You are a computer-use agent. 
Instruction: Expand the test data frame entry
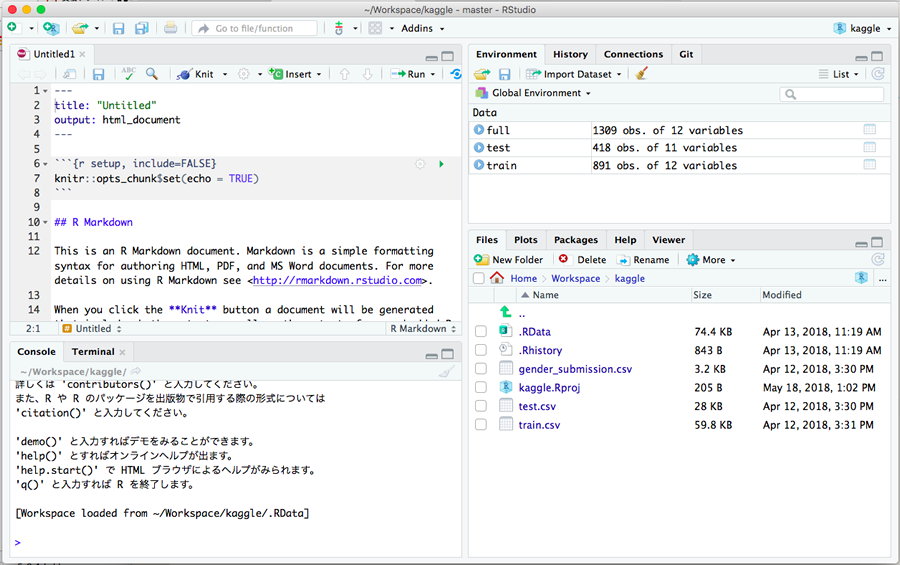click(479, 147)
